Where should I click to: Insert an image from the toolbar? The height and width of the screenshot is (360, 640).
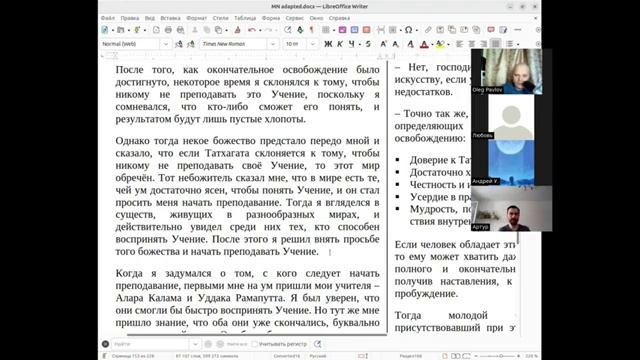tap(342, 30)
